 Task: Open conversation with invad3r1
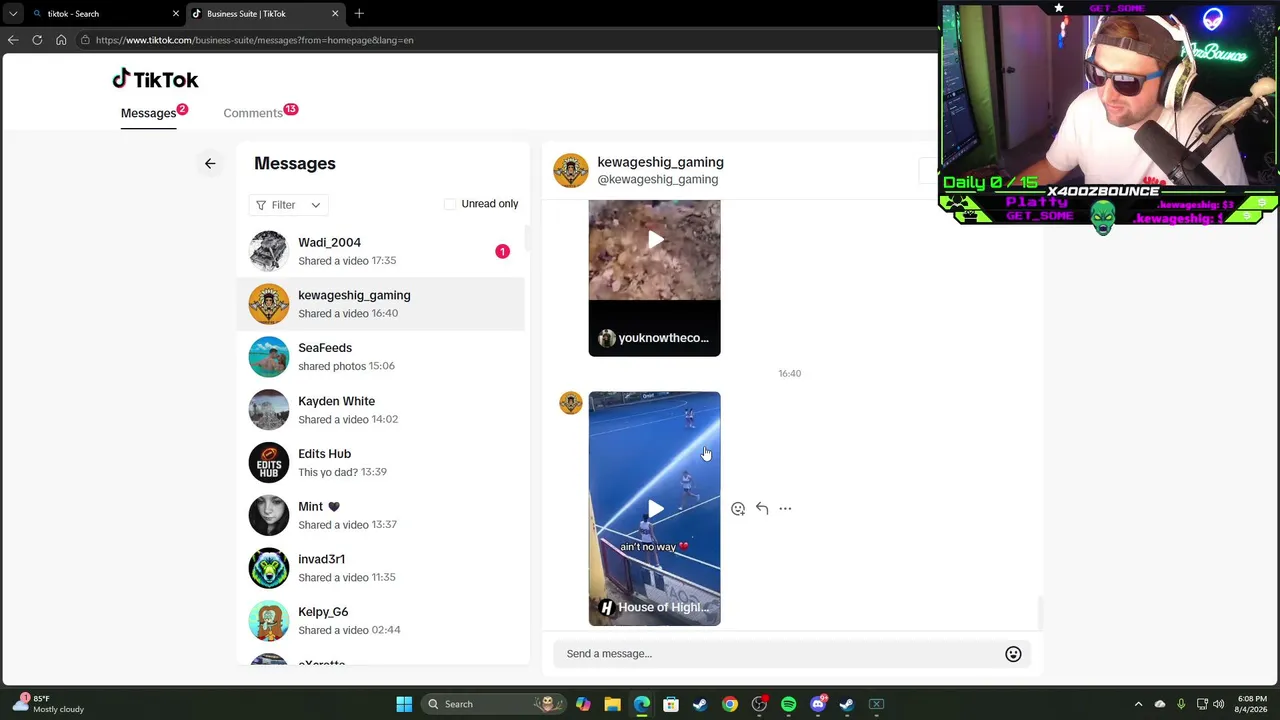coord(381,568)
